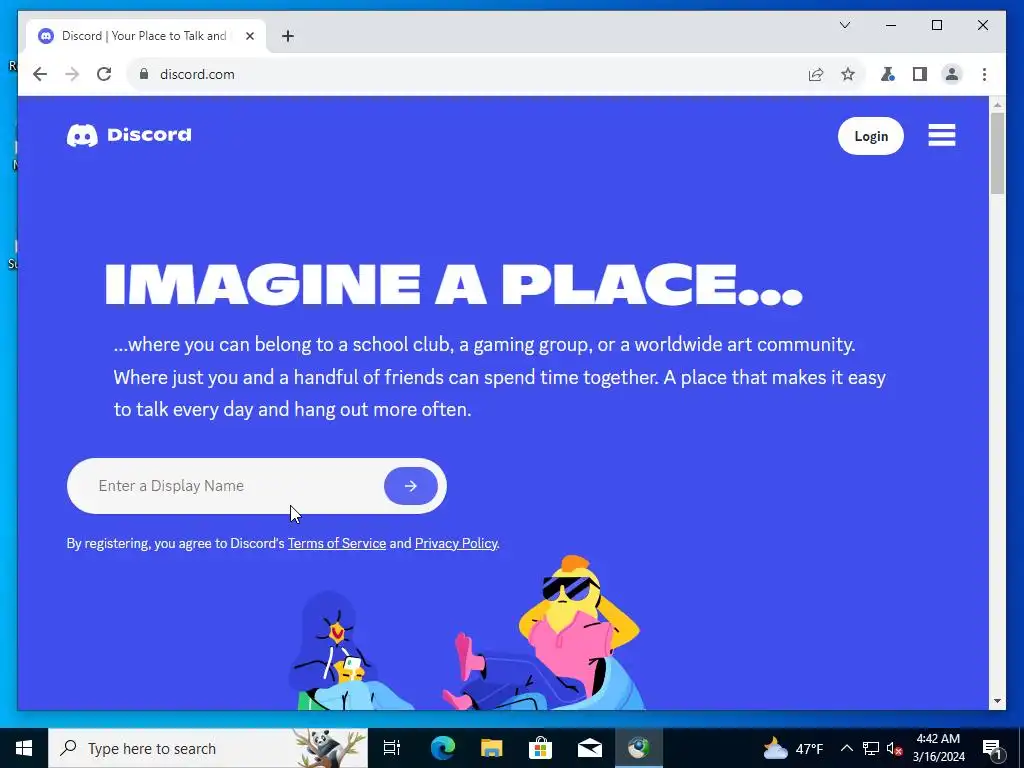The height and width of the screenshot is (768, 1024).
Task: Click the IMAGINE A PLACE... headline
Action: 453,285
